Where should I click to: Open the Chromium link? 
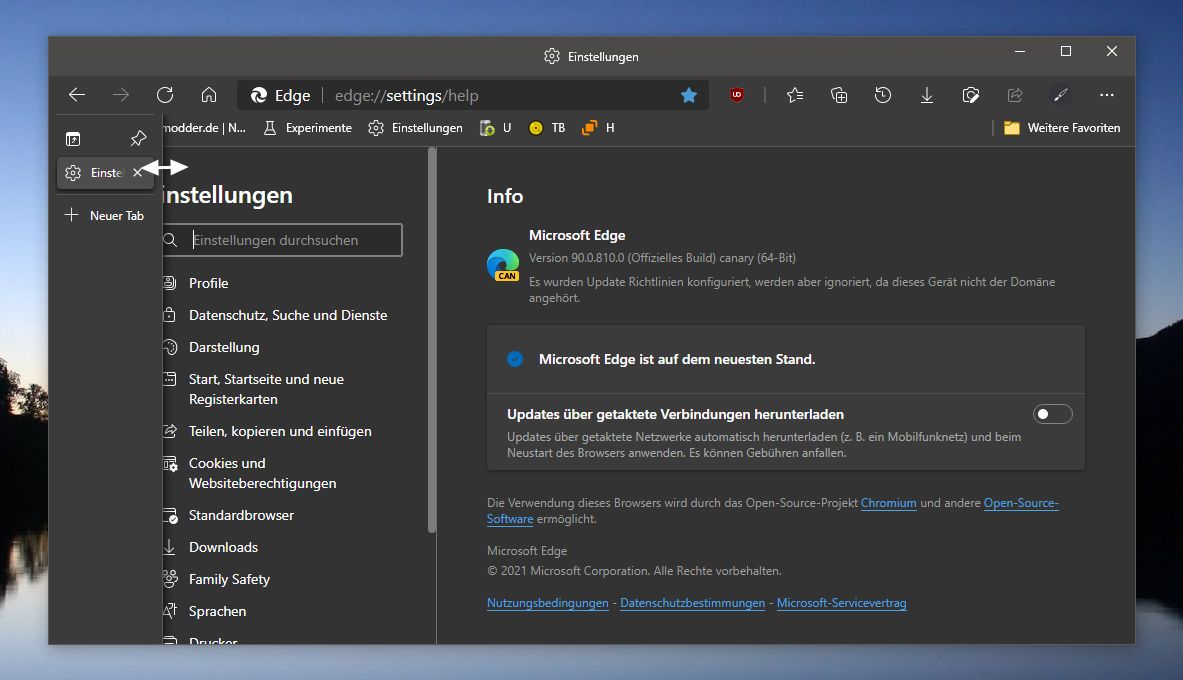[x=888, y=503]
